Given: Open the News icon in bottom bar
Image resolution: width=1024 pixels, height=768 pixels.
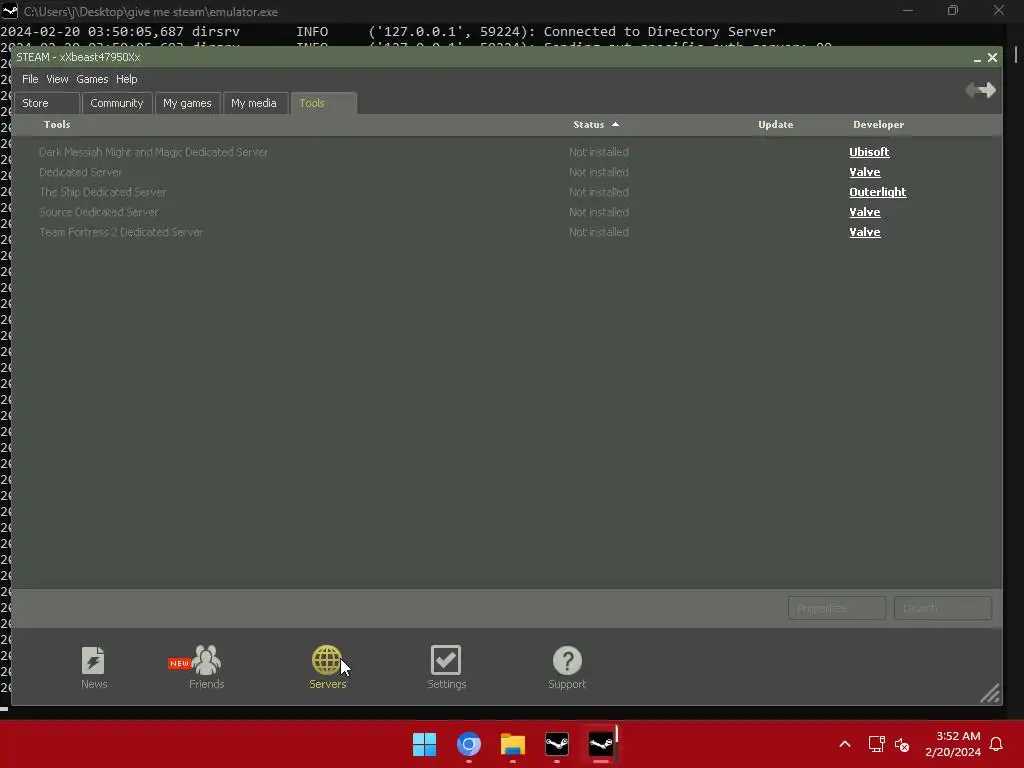Looking at the screenshot, I should [93, 667].
